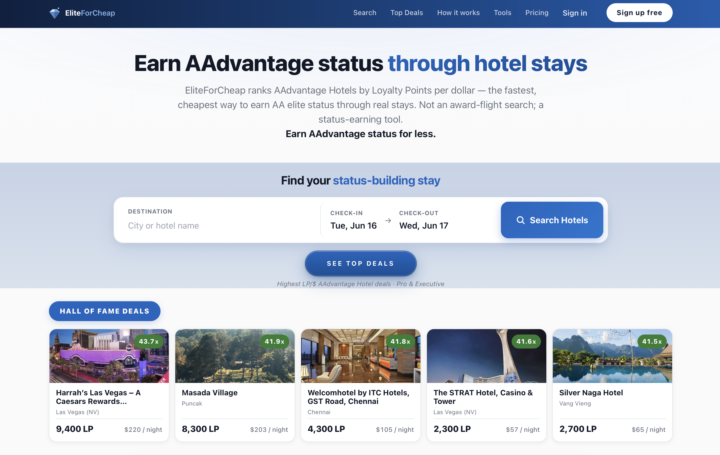Click the 41.9x badge on Masada Village
720x455 pixels.
pyautogui.click(x=275, y=342)
